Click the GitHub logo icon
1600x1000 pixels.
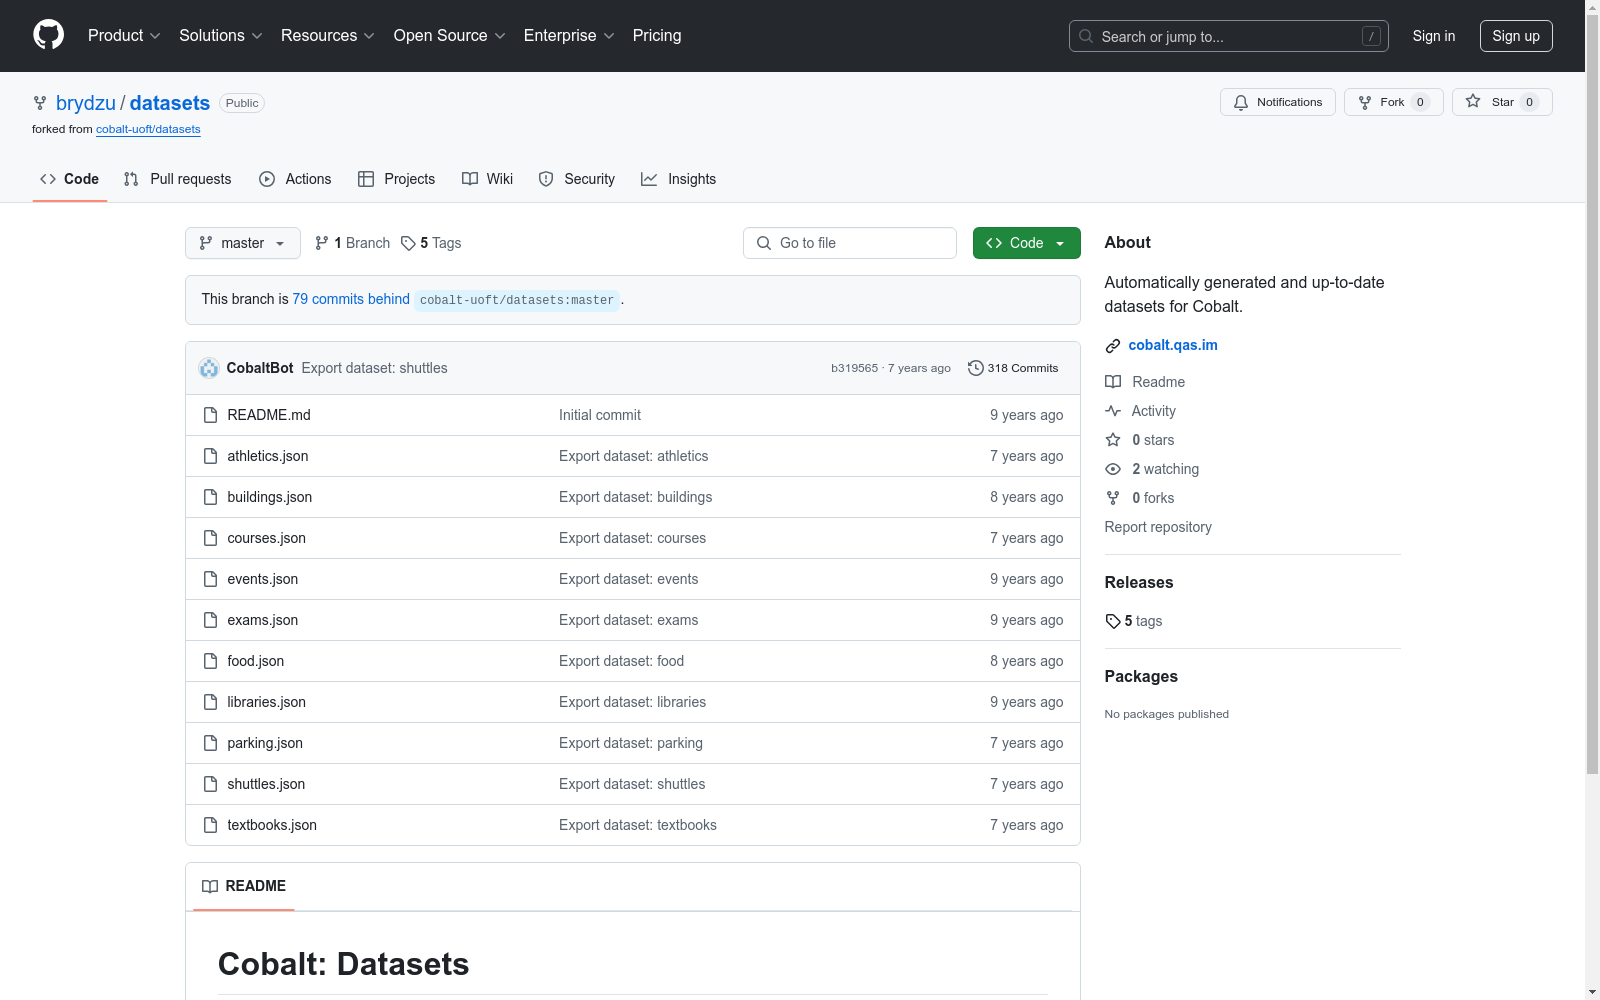point(48,35)
